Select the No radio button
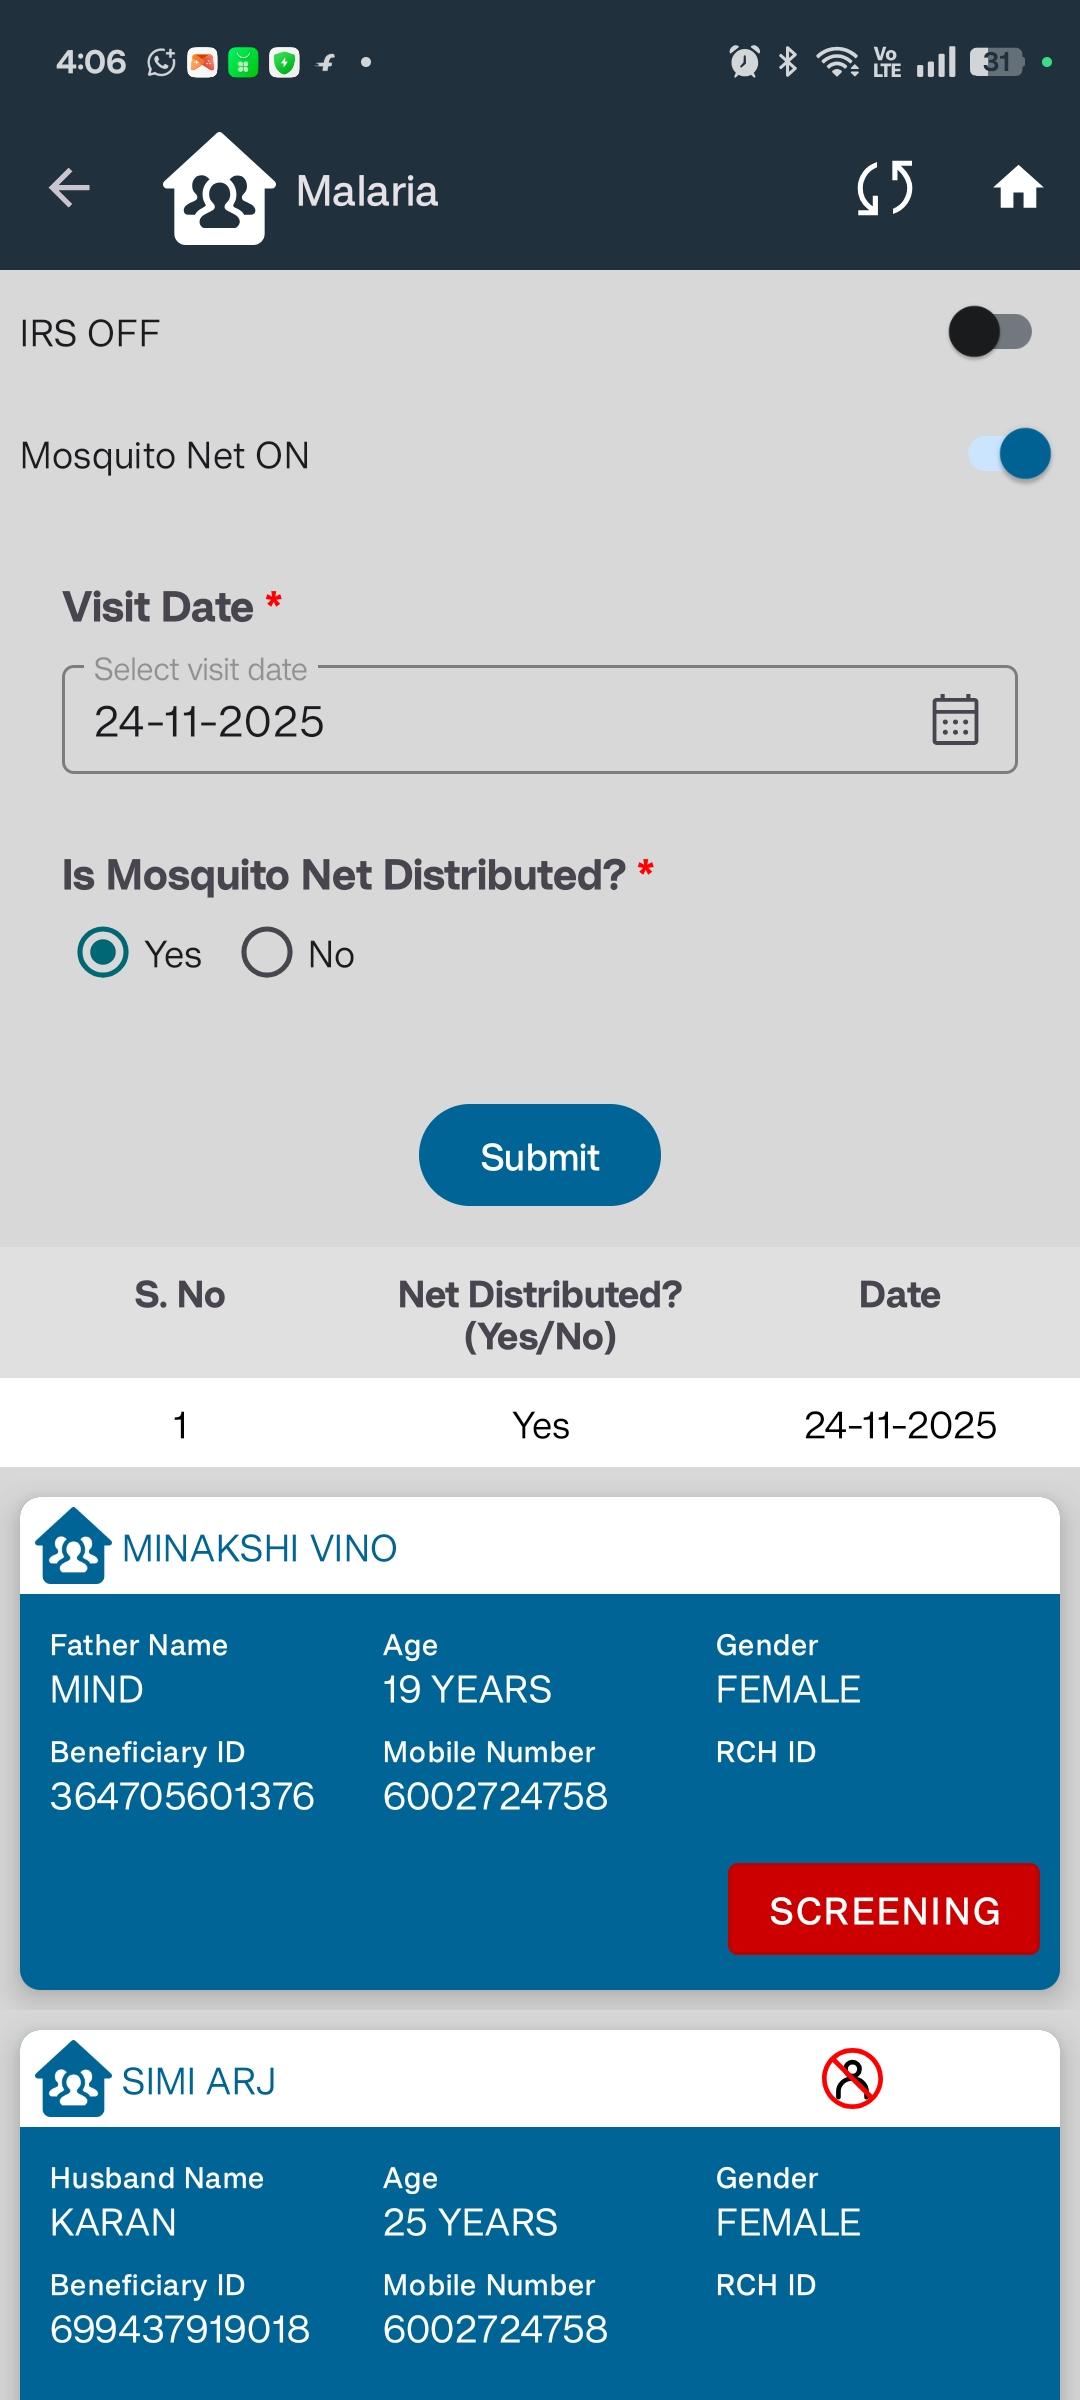The image size is (1080, 2400). tap(267, 952)
